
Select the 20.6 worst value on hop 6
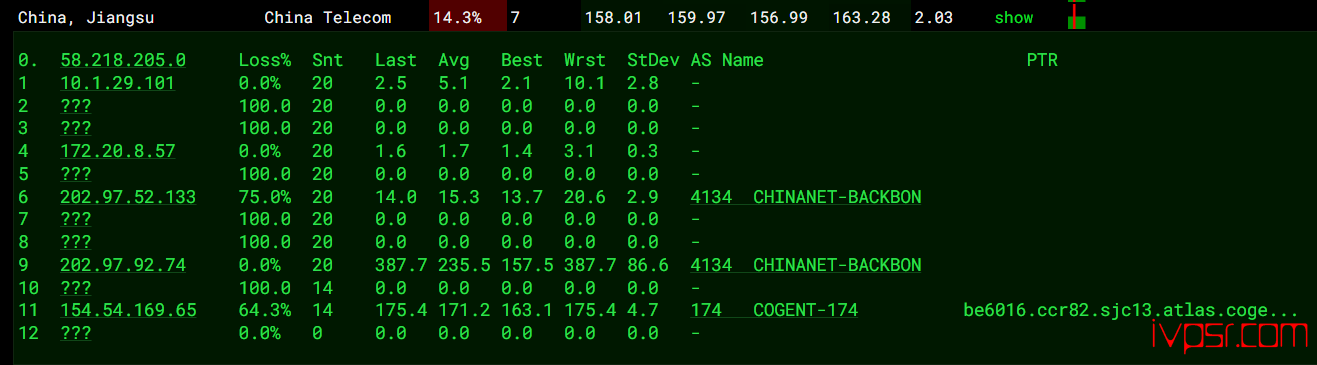click(585, 197)
